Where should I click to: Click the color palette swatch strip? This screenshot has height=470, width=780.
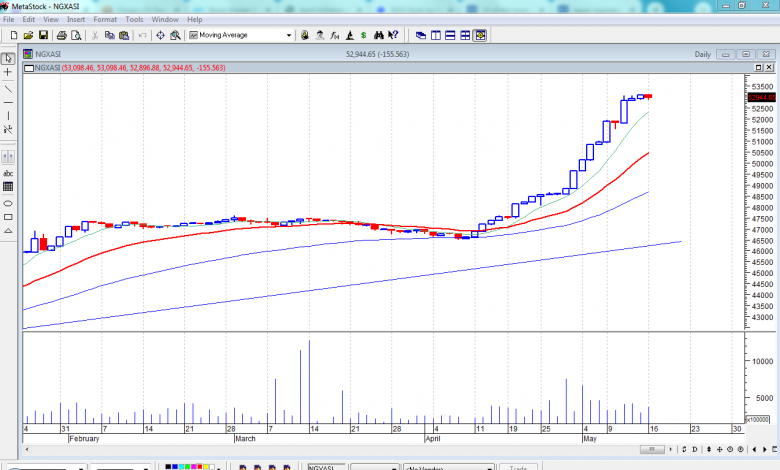186,466
